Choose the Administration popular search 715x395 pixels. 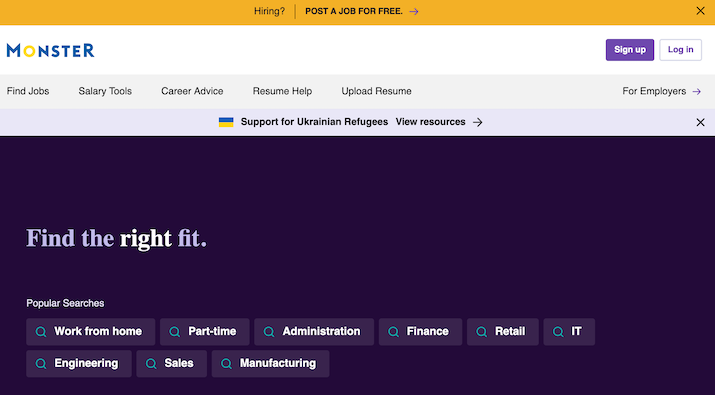click(314, 332)
